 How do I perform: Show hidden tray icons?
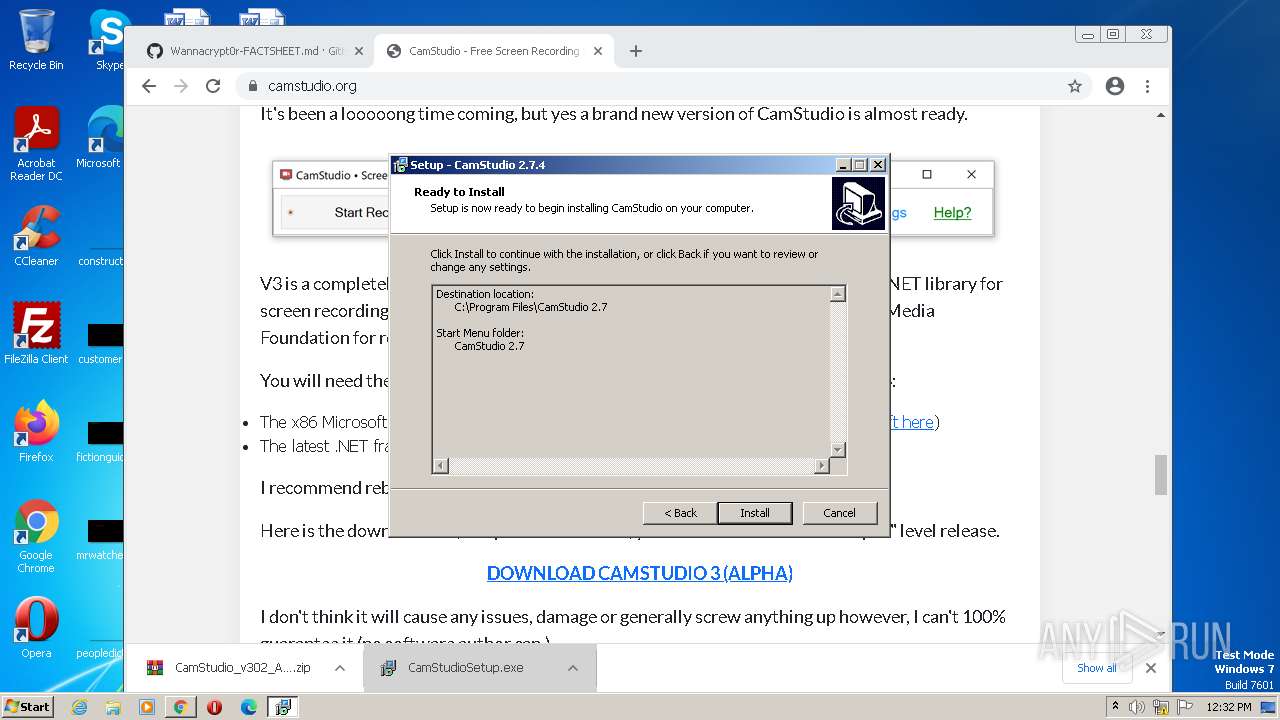[x=1116, y=707]
